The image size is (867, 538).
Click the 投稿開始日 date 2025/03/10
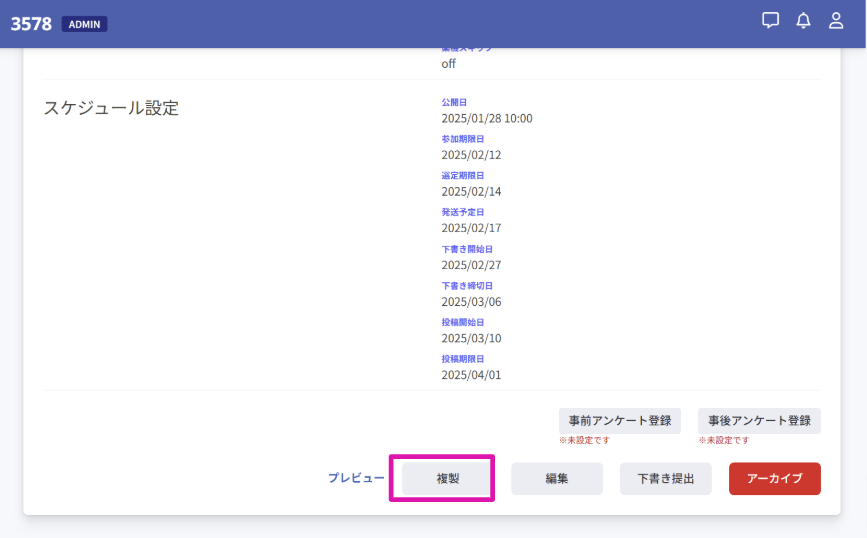pyautogui.click(x=471, y=338)
